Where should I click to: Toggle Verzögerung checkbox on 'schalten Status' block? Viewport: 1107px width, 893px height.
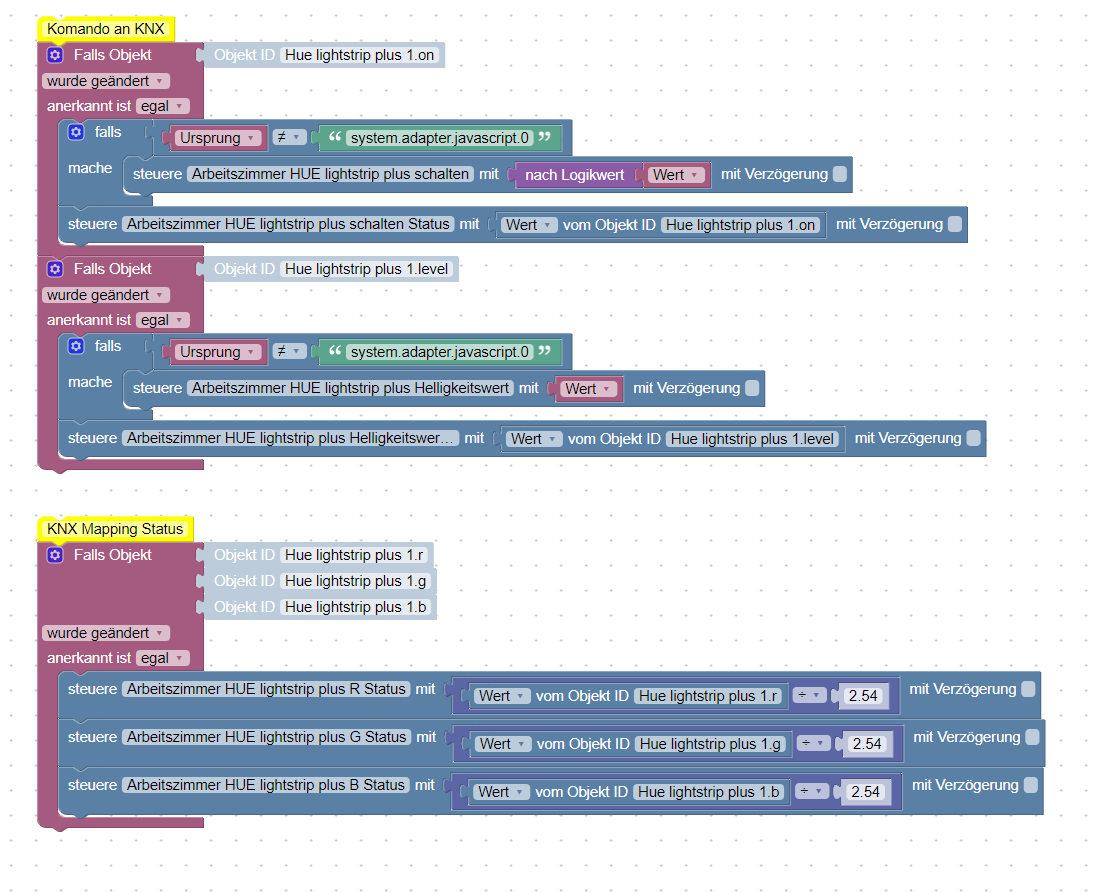[x=955, y=224]
